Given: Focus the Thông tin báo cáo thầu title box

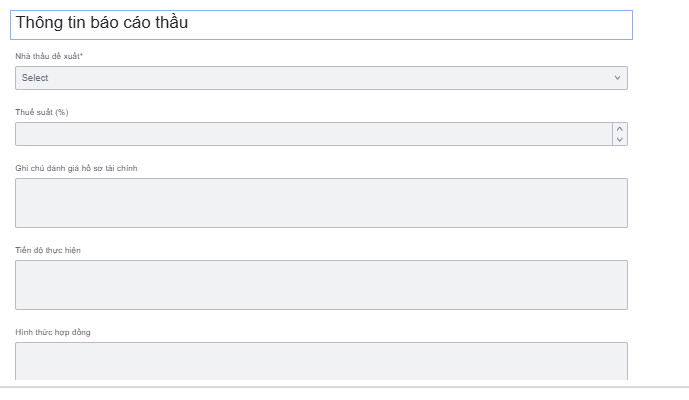Looking at the screenshot, I should click(321, 24).
